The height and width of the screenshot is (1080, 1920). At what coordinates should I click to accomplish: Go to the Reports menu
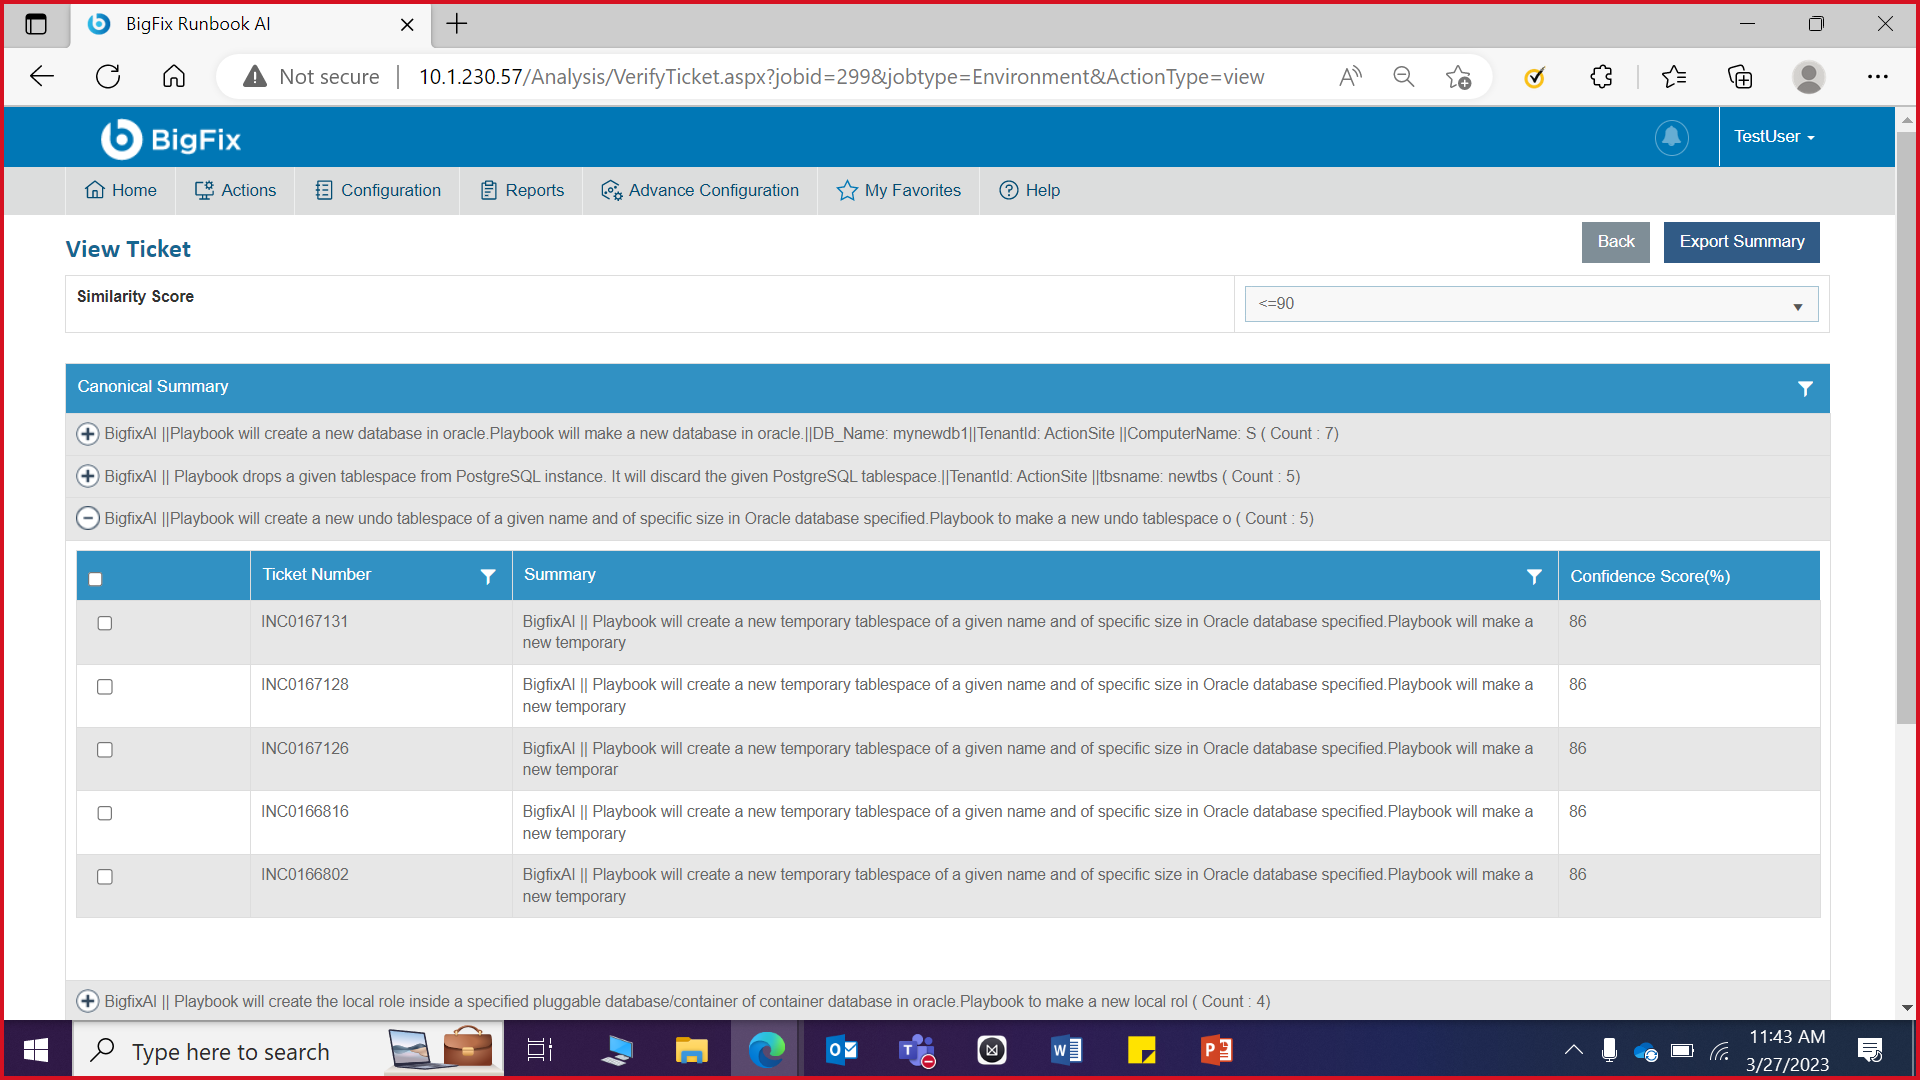pos(522,190)
